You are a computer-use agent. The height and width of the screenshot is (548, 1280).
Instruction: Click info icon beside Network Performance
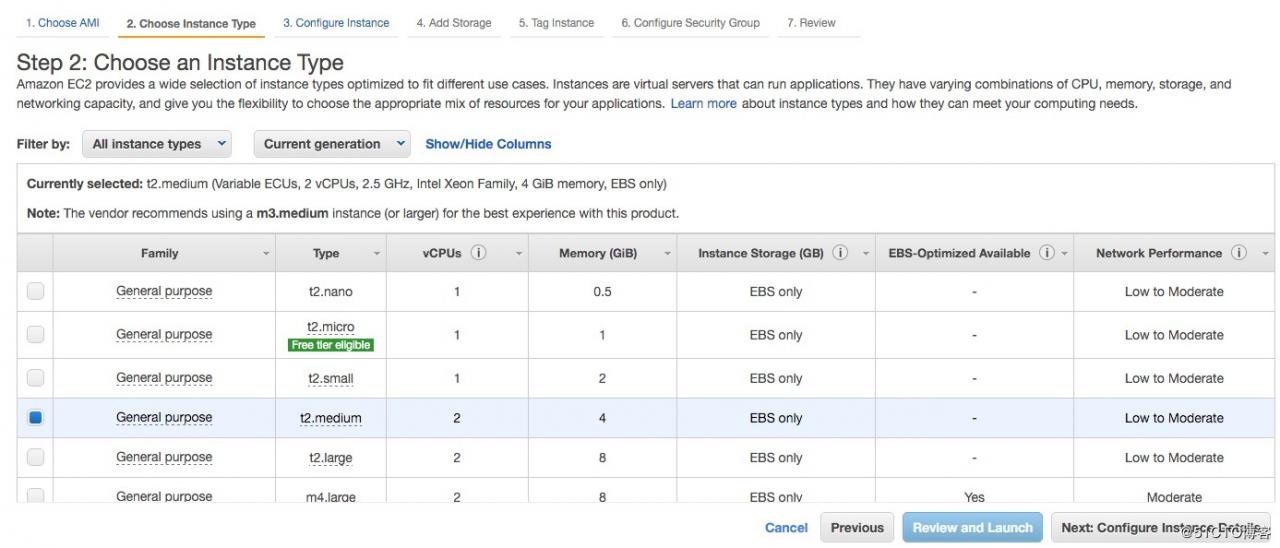(x=1239, y=253)
